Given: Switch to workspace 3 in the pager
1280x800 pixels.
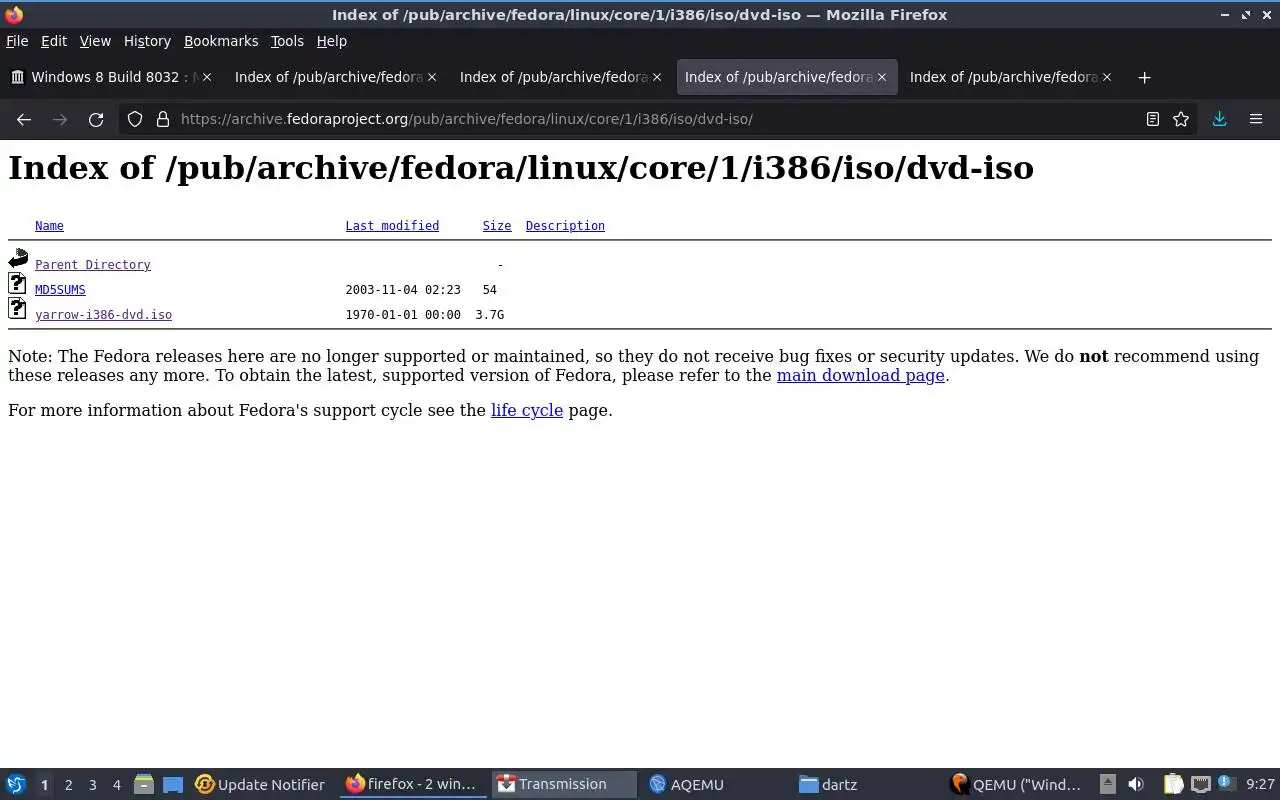Looking at the screenshot, I should tap(93, 785).
